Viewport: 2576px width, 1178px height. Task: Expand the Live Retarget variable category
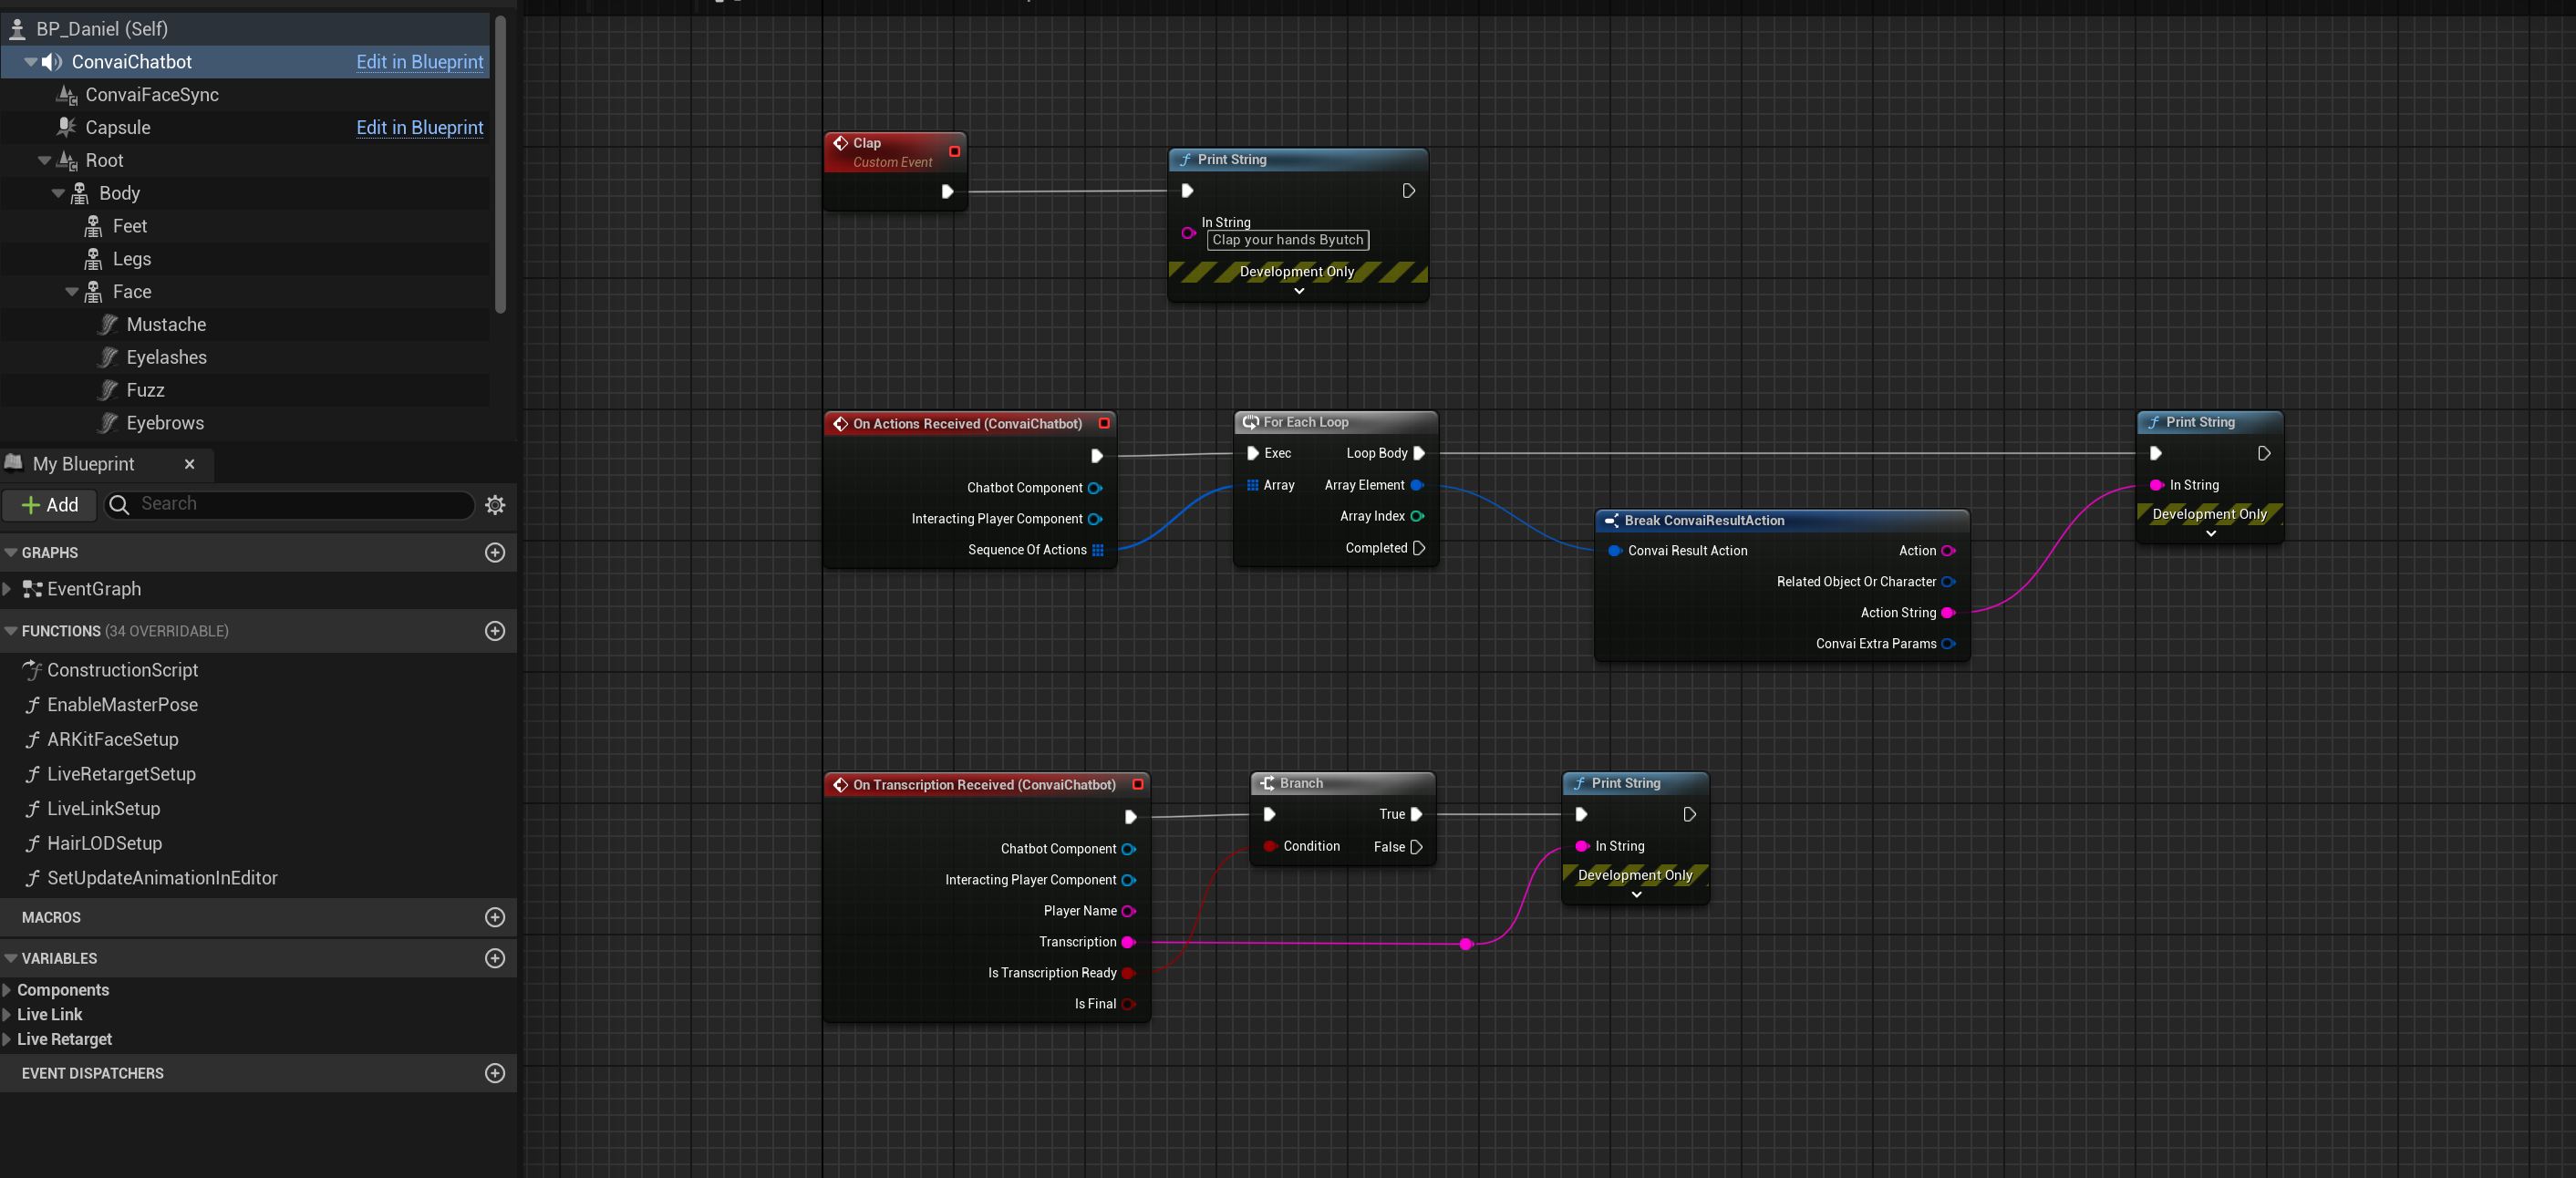[x=7, y=1039]
